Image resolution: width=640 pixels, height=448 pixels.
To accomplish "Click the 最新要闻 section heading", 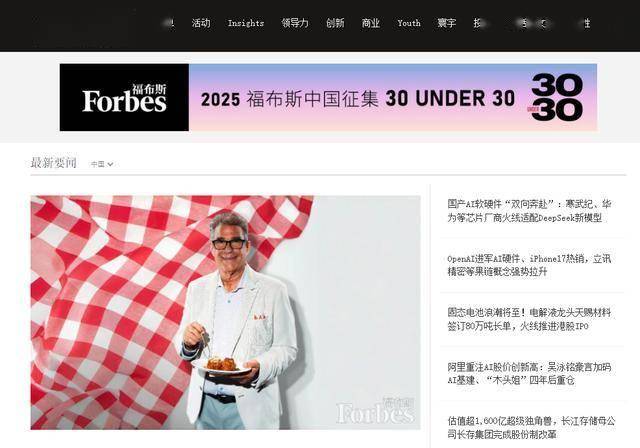I will (53, 163).
